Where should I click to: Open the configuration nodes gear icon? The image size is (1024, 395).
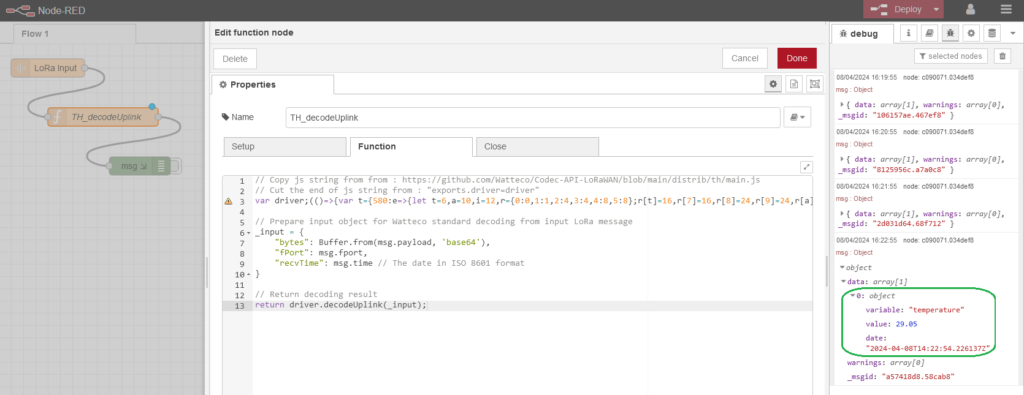[x=972, y=33]
